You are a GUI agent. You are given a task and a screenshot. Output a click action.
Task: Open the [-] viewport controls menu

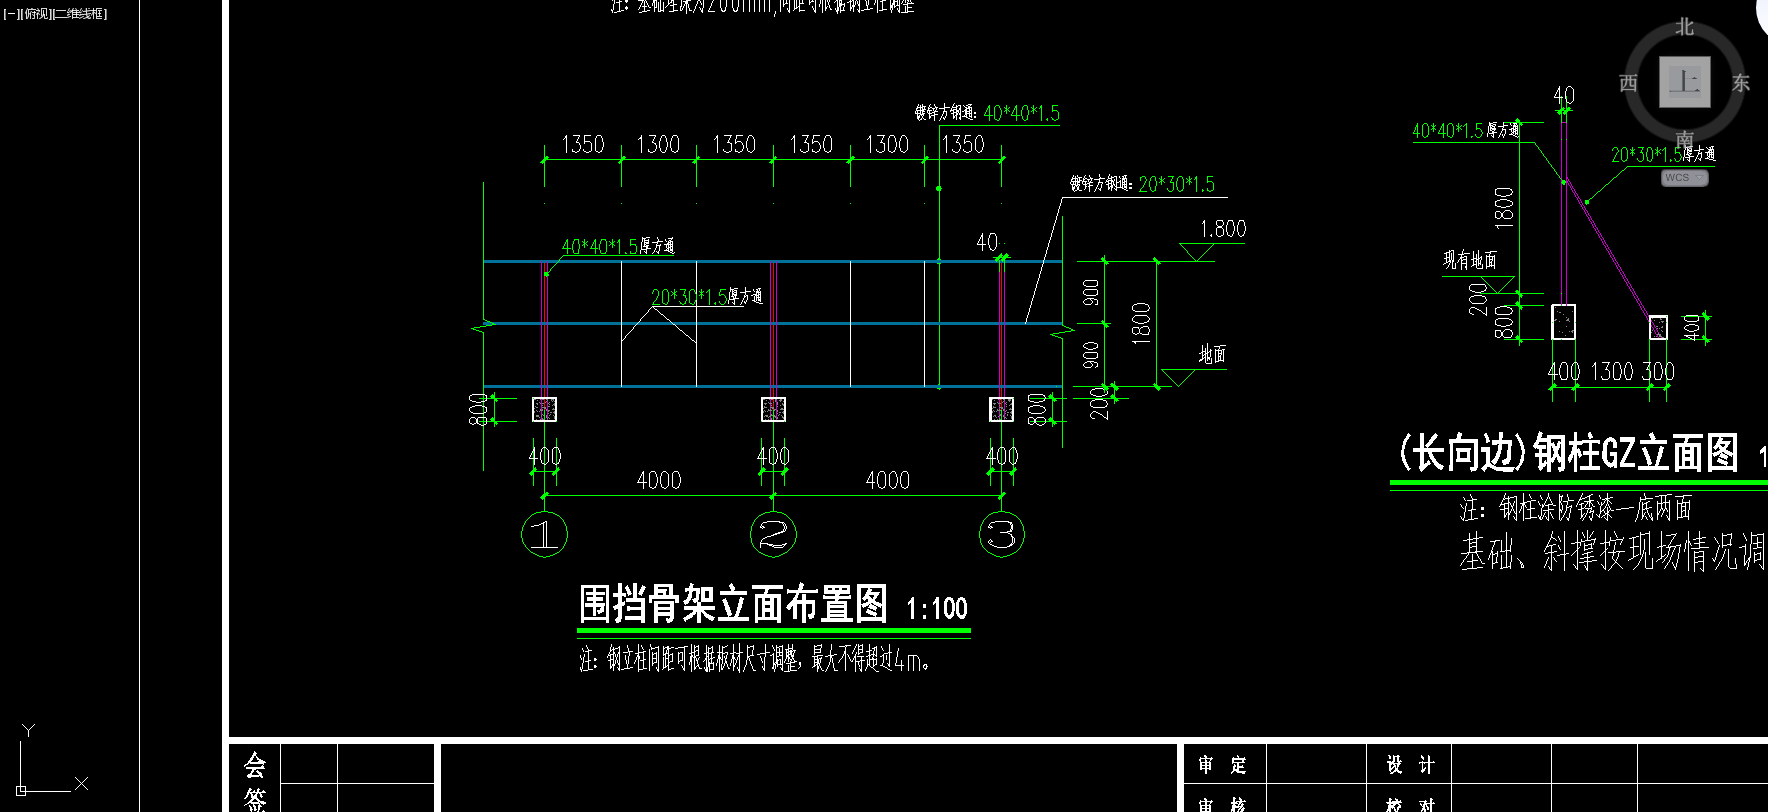coord(11,14)
